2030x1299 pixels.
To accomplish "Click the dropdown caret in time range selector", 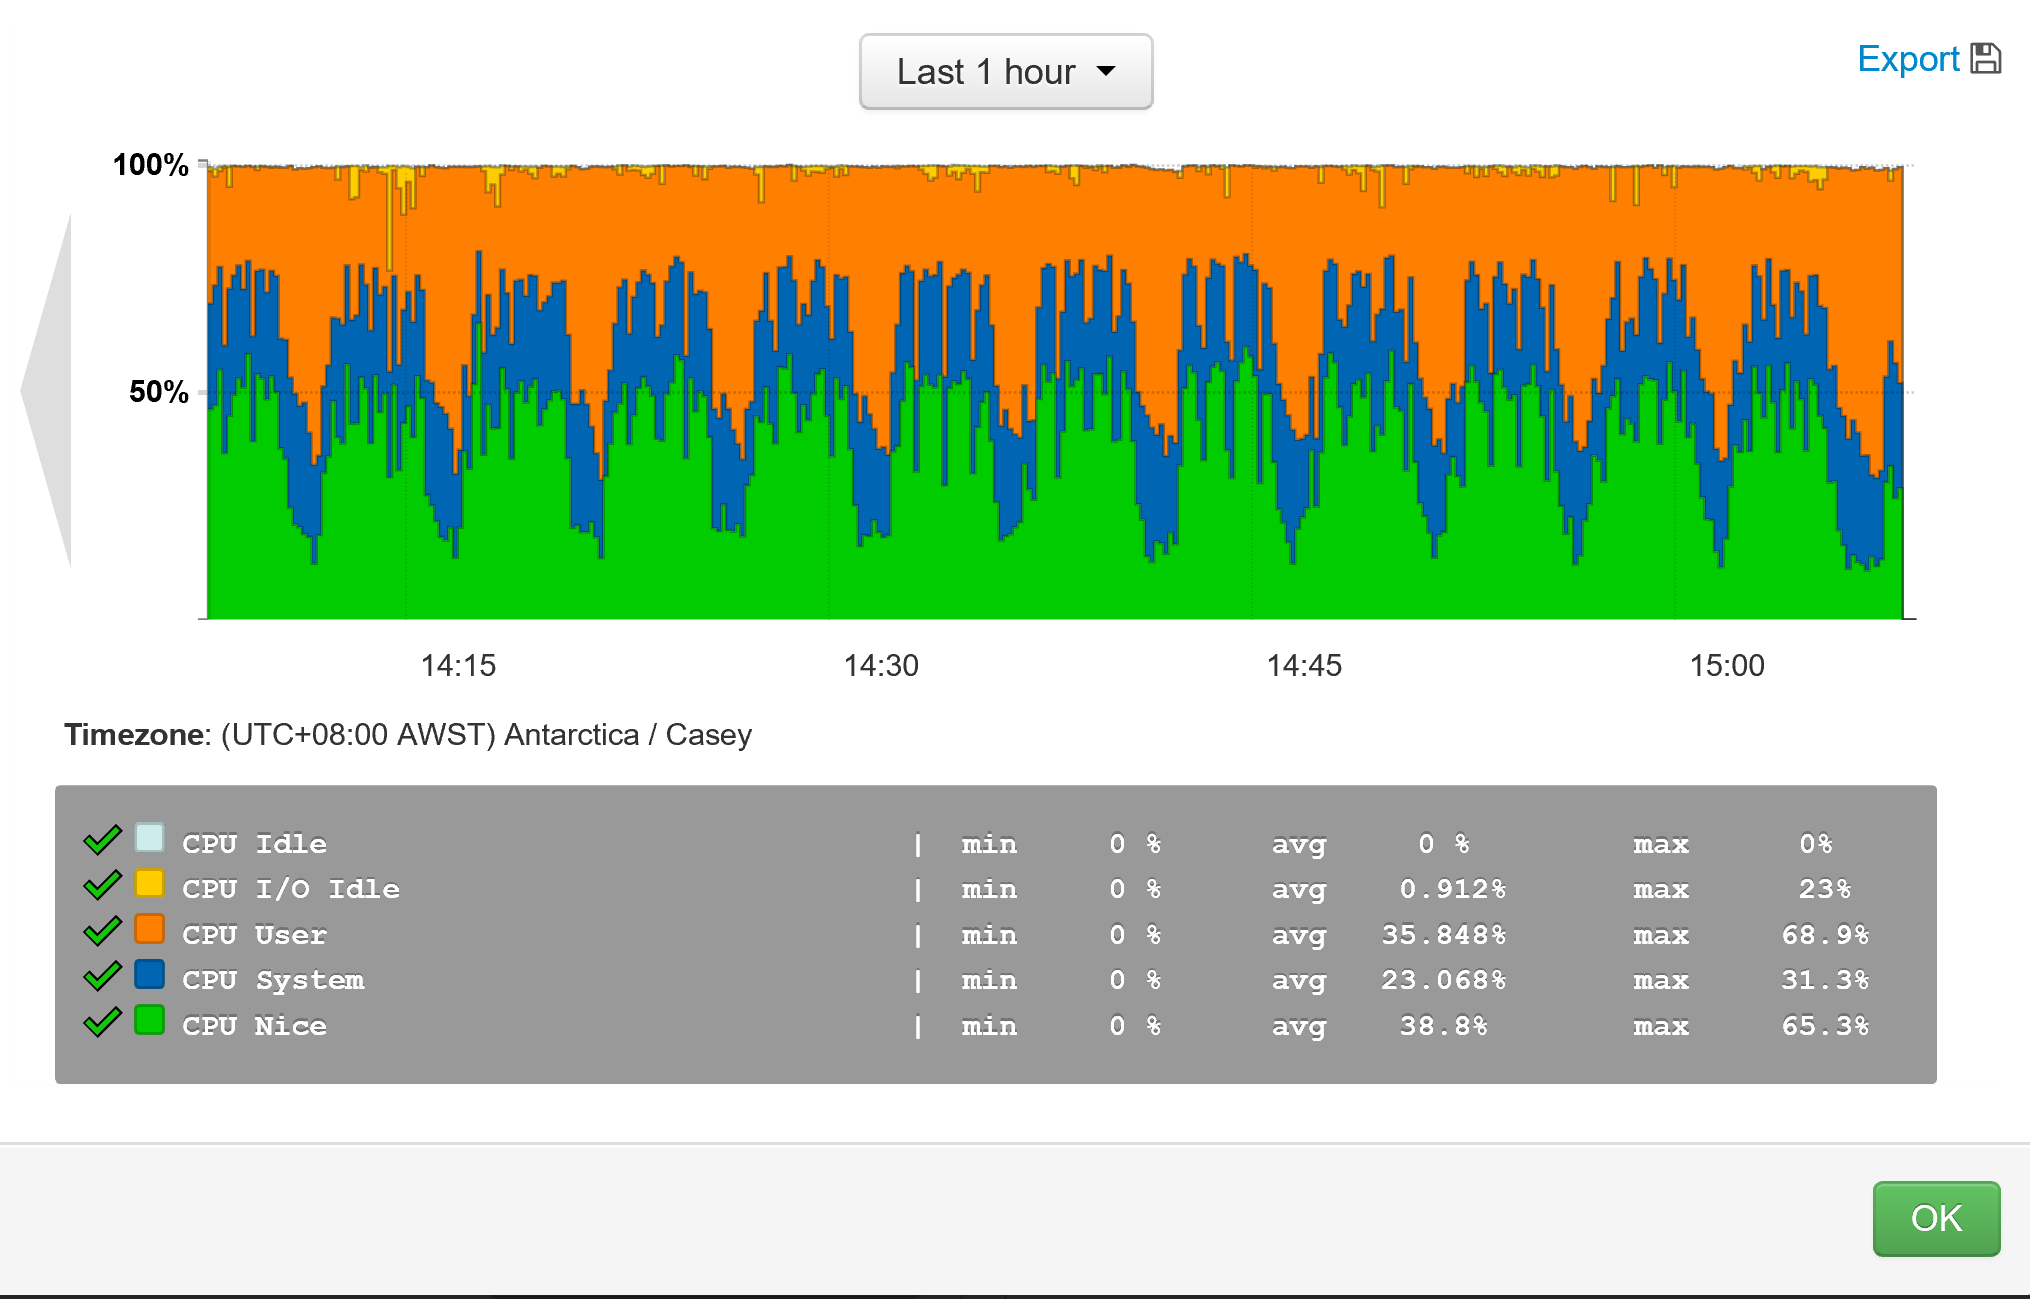I will point(1105,72).
